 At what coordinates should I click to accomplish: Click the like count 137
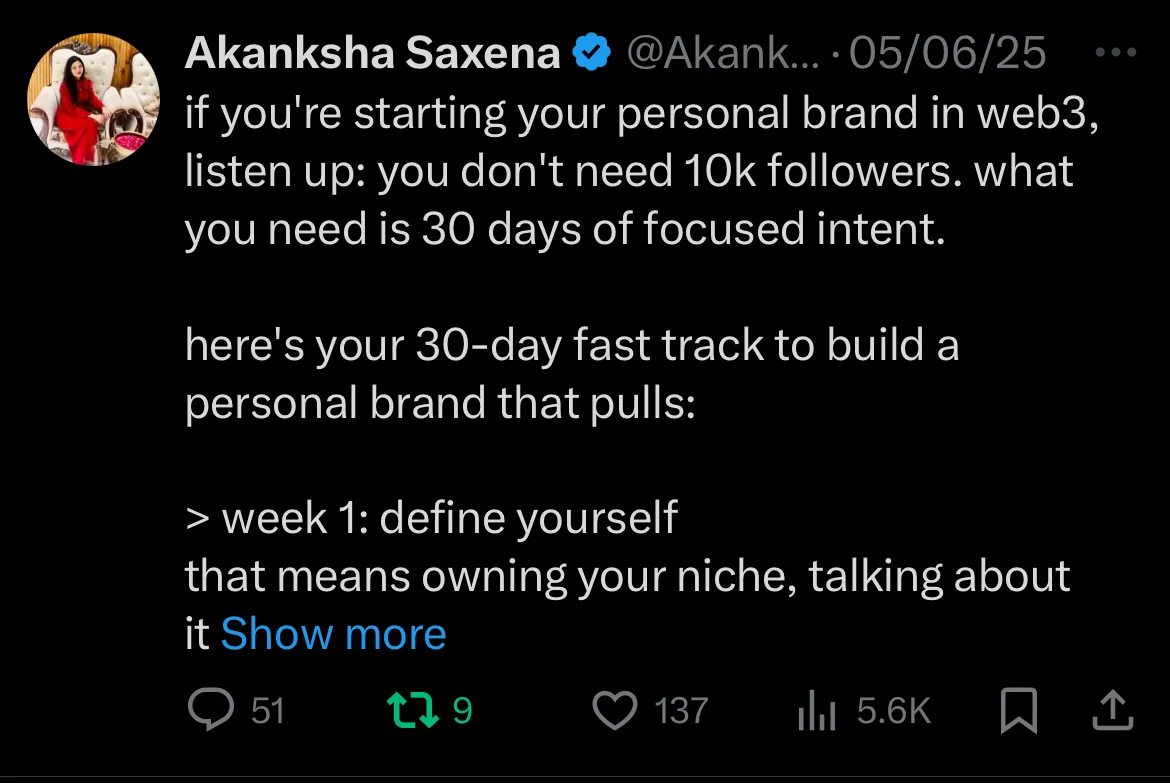[x=681, y=711]
